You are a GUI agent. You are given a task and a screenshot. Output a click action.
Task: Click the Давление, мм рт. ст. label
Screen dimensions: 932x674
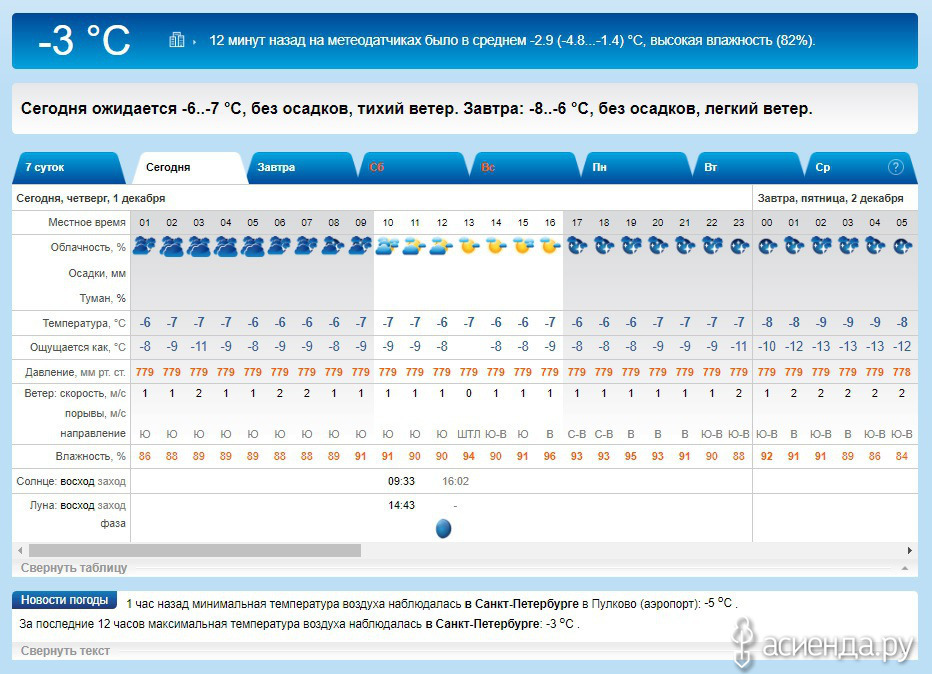[x=75, y=373]
